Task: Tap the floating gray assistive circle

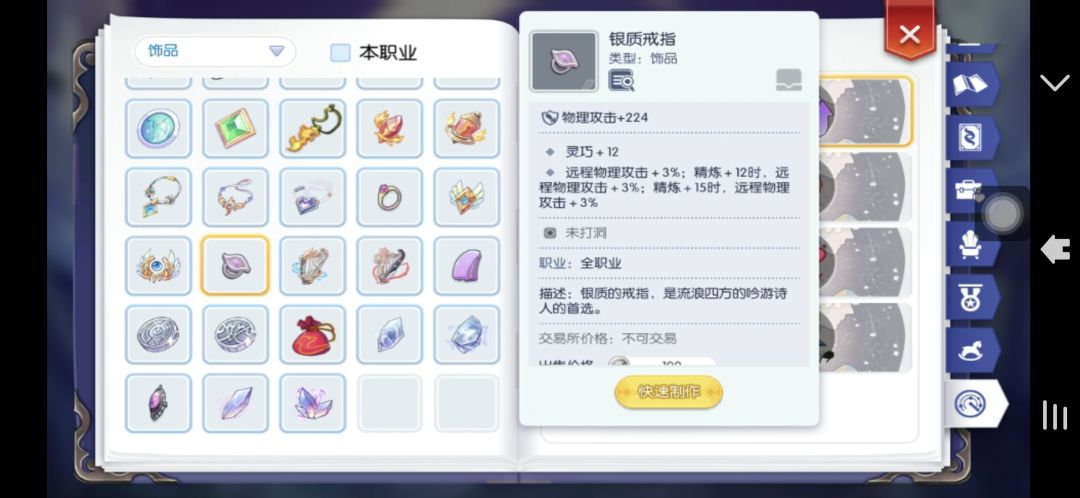Action: point(1002,214)
